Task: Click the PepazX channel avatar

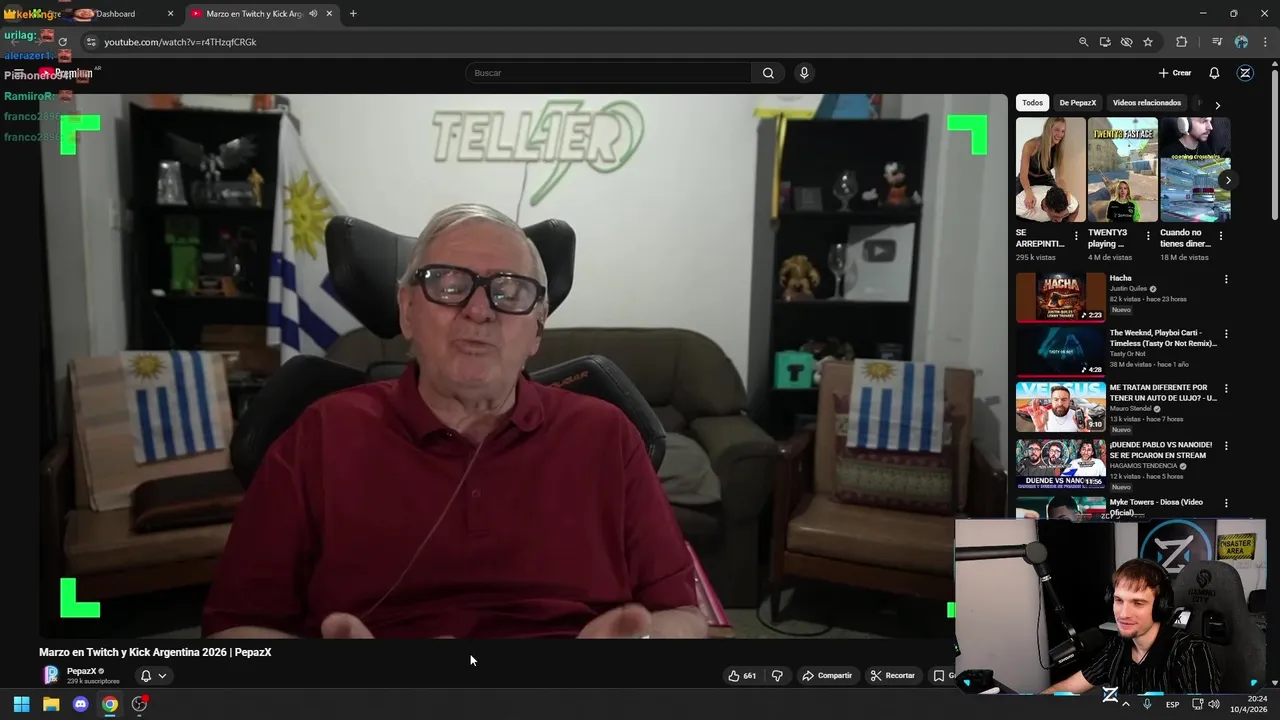Action: 50,675
